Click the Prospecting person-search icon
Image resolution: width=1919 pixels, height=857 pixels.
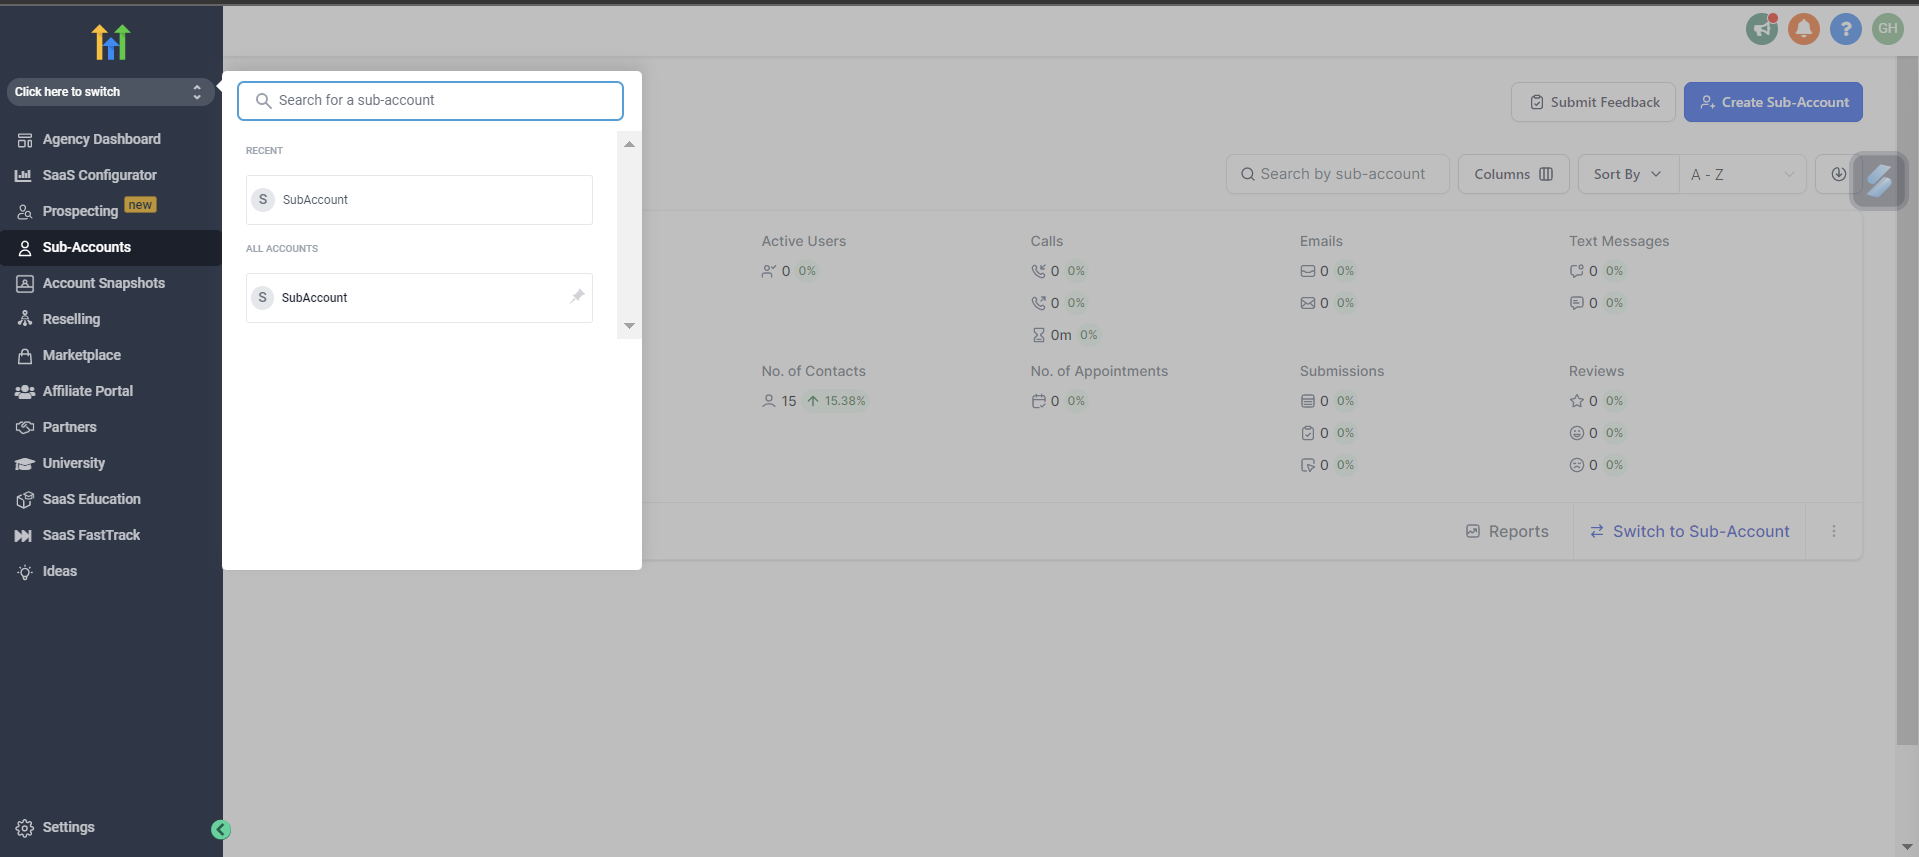tap(25, 212)
